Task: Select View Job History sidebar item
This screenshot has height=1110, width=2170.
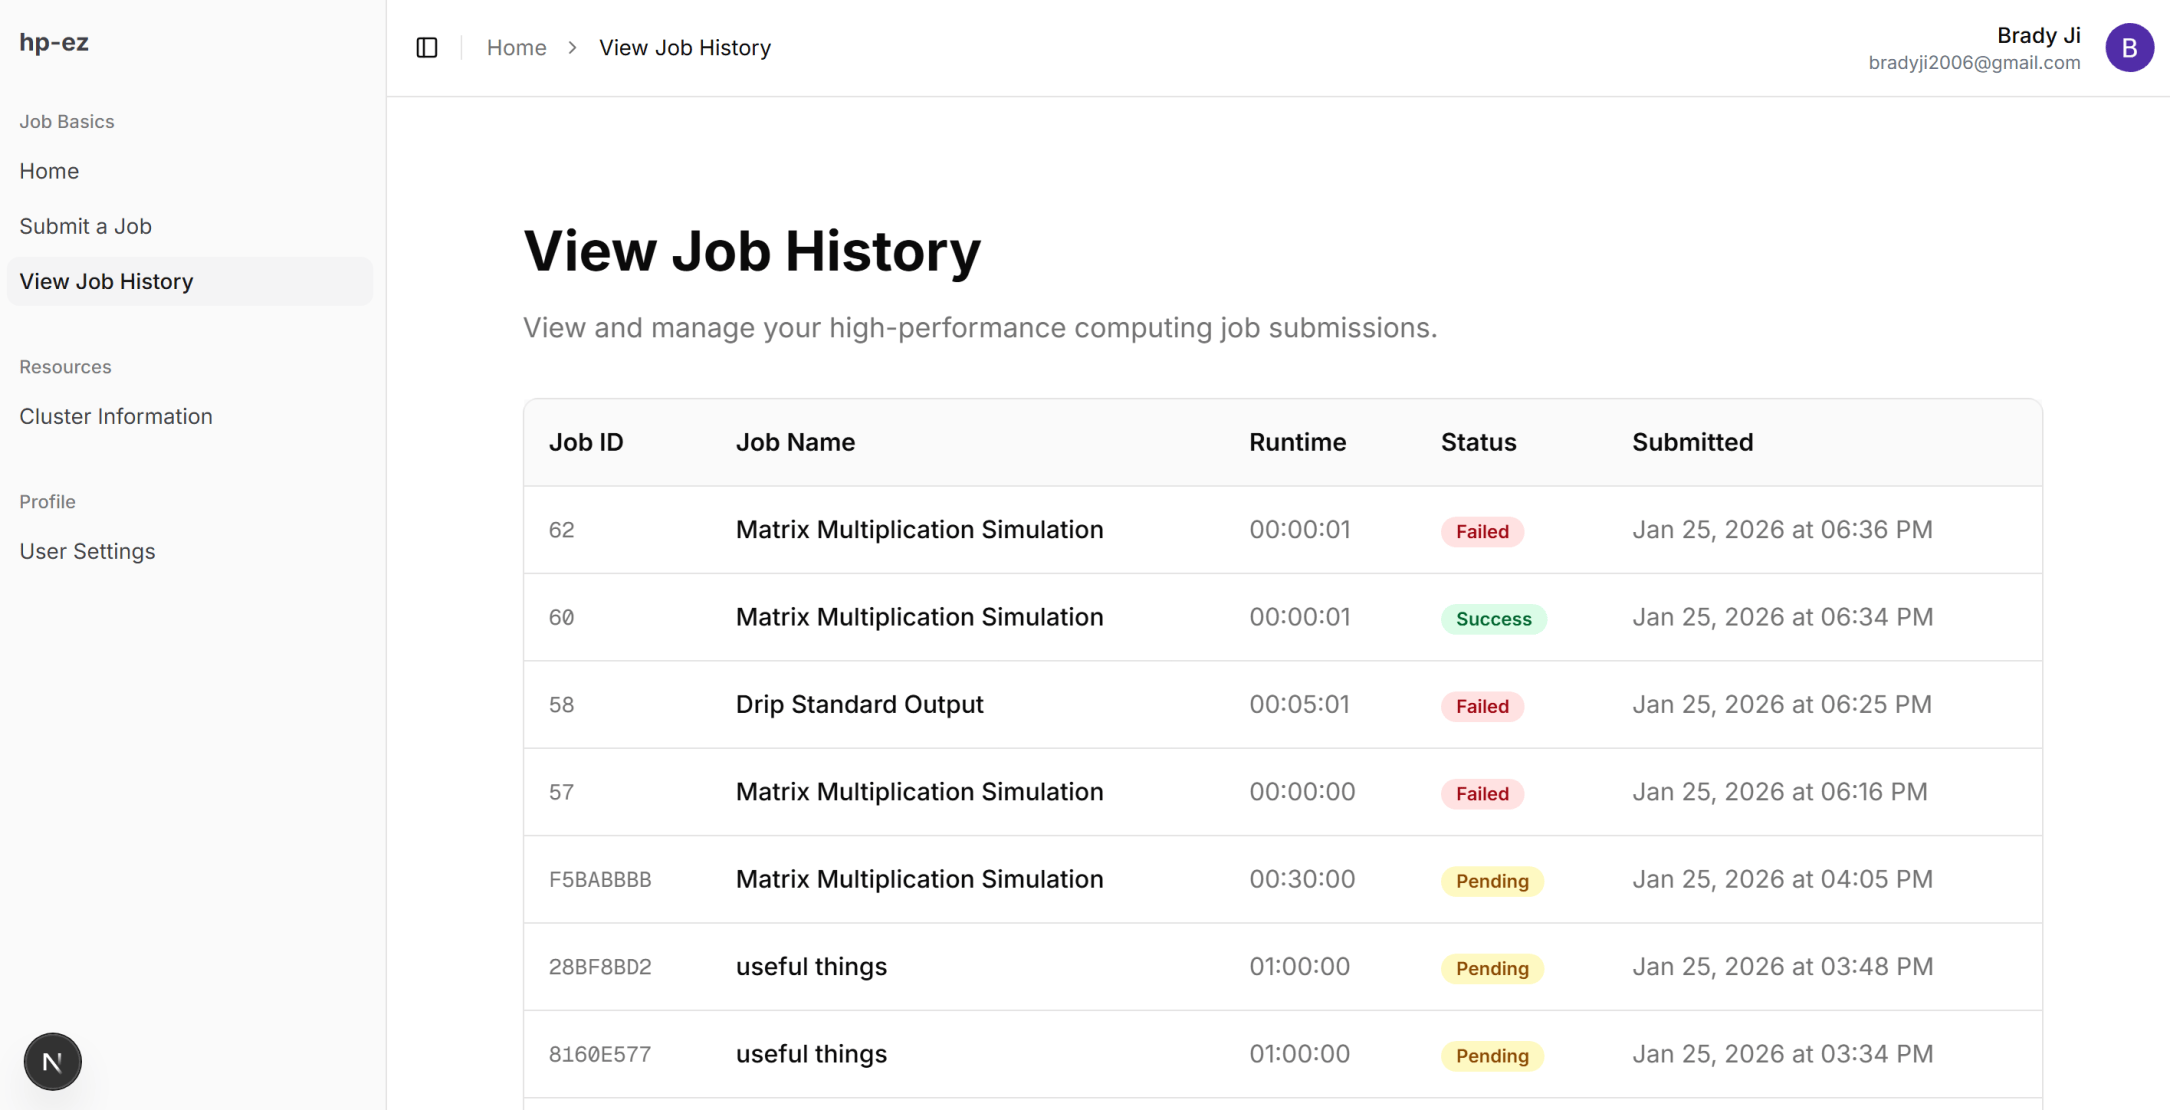Action: 106,281
